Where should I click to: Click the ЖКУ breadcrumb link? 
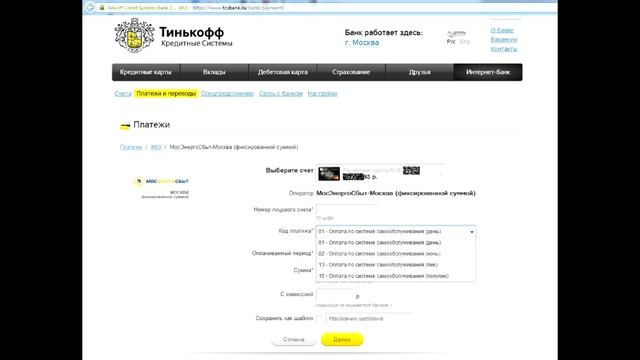coord(156,147)
